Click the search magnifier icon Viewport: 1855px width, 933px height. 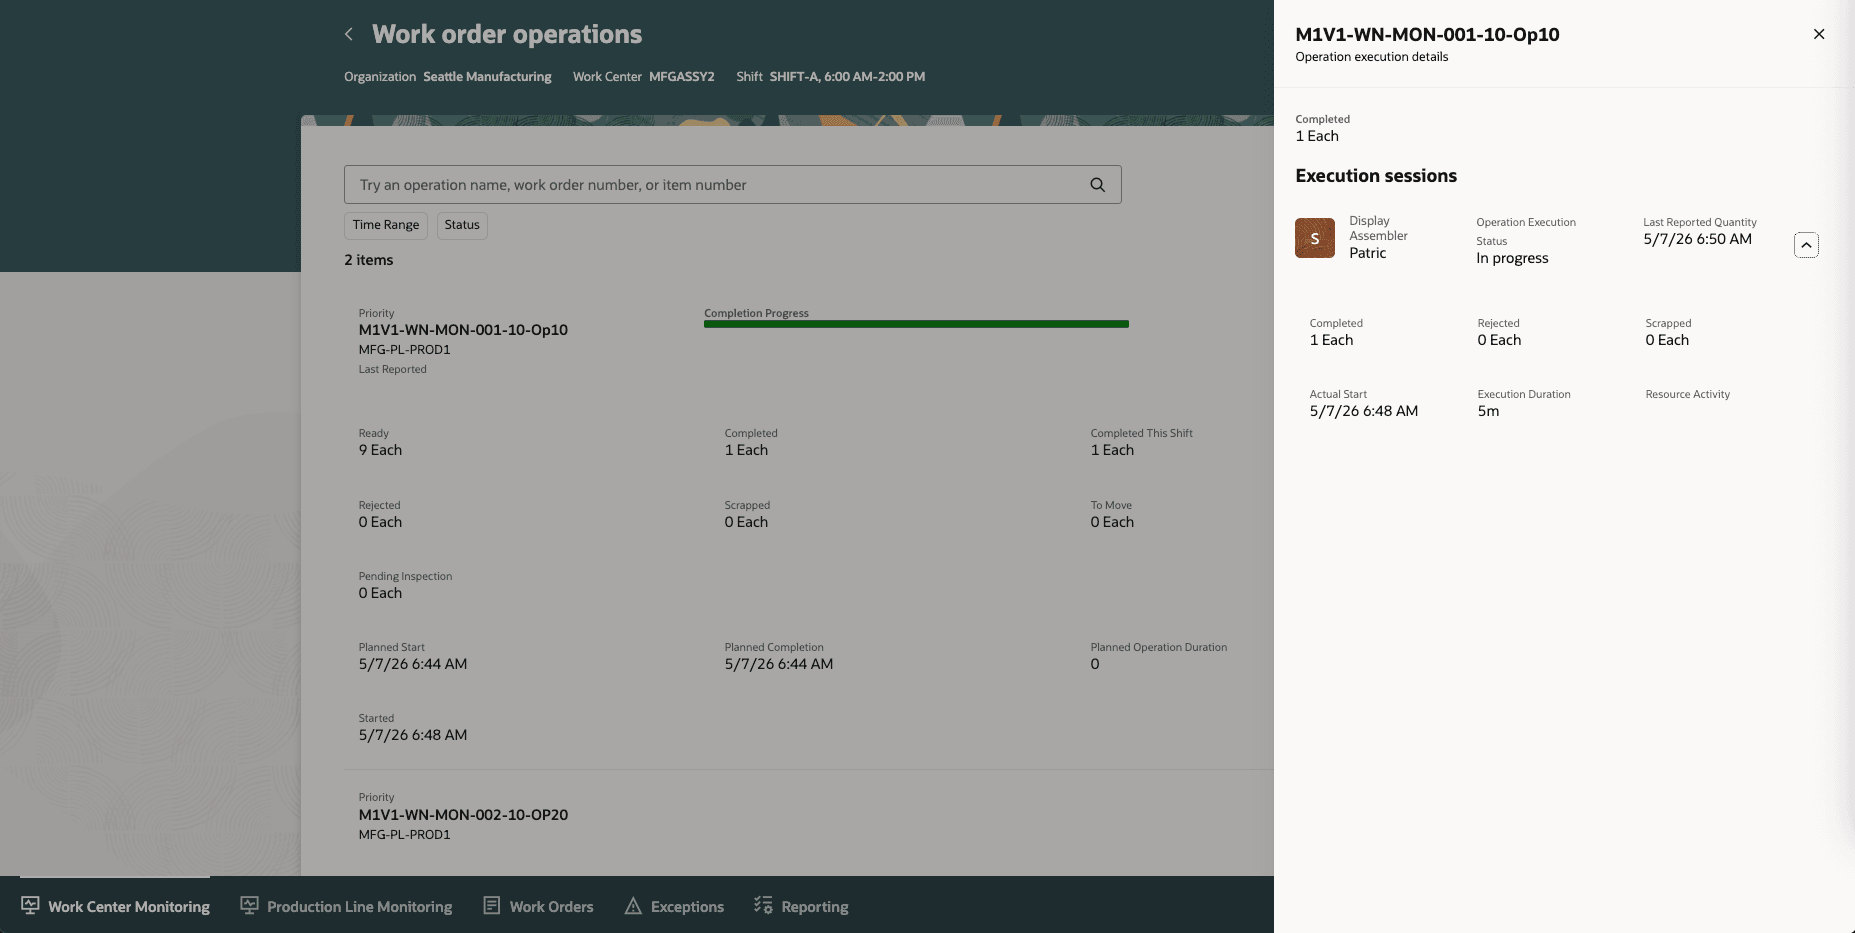1097,185
